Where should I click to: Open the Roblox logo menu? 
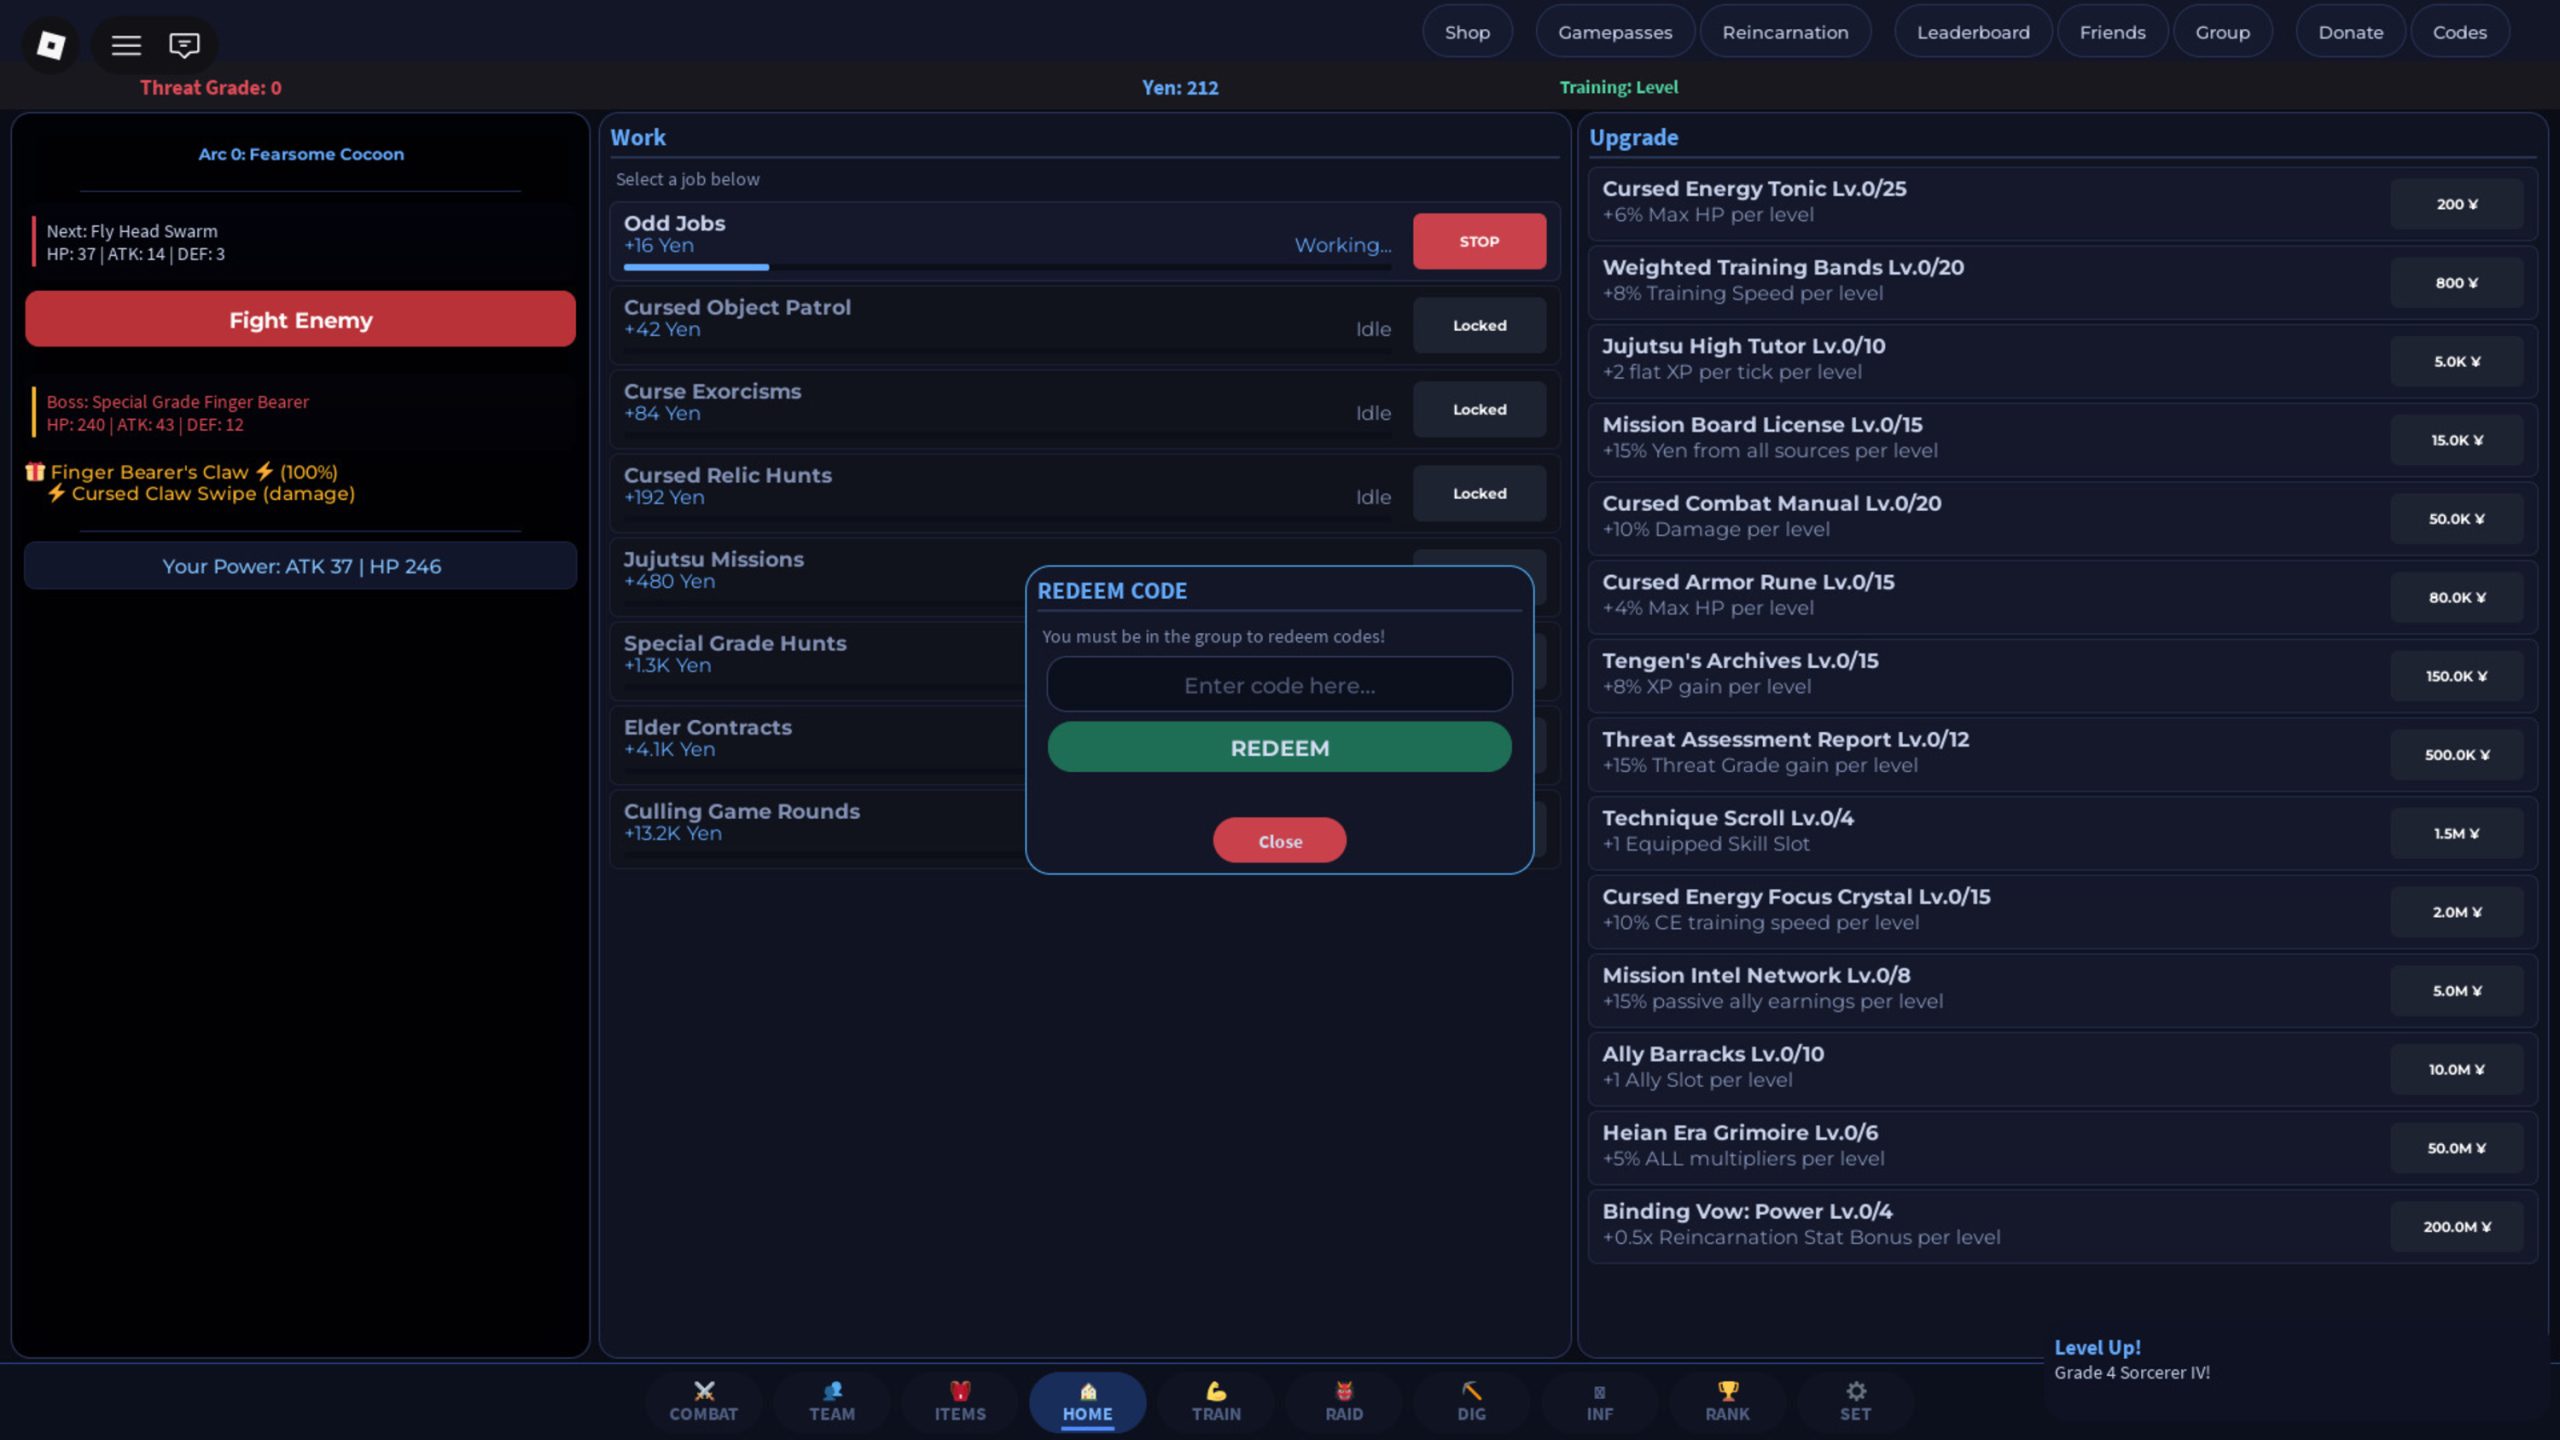(51, 44)
